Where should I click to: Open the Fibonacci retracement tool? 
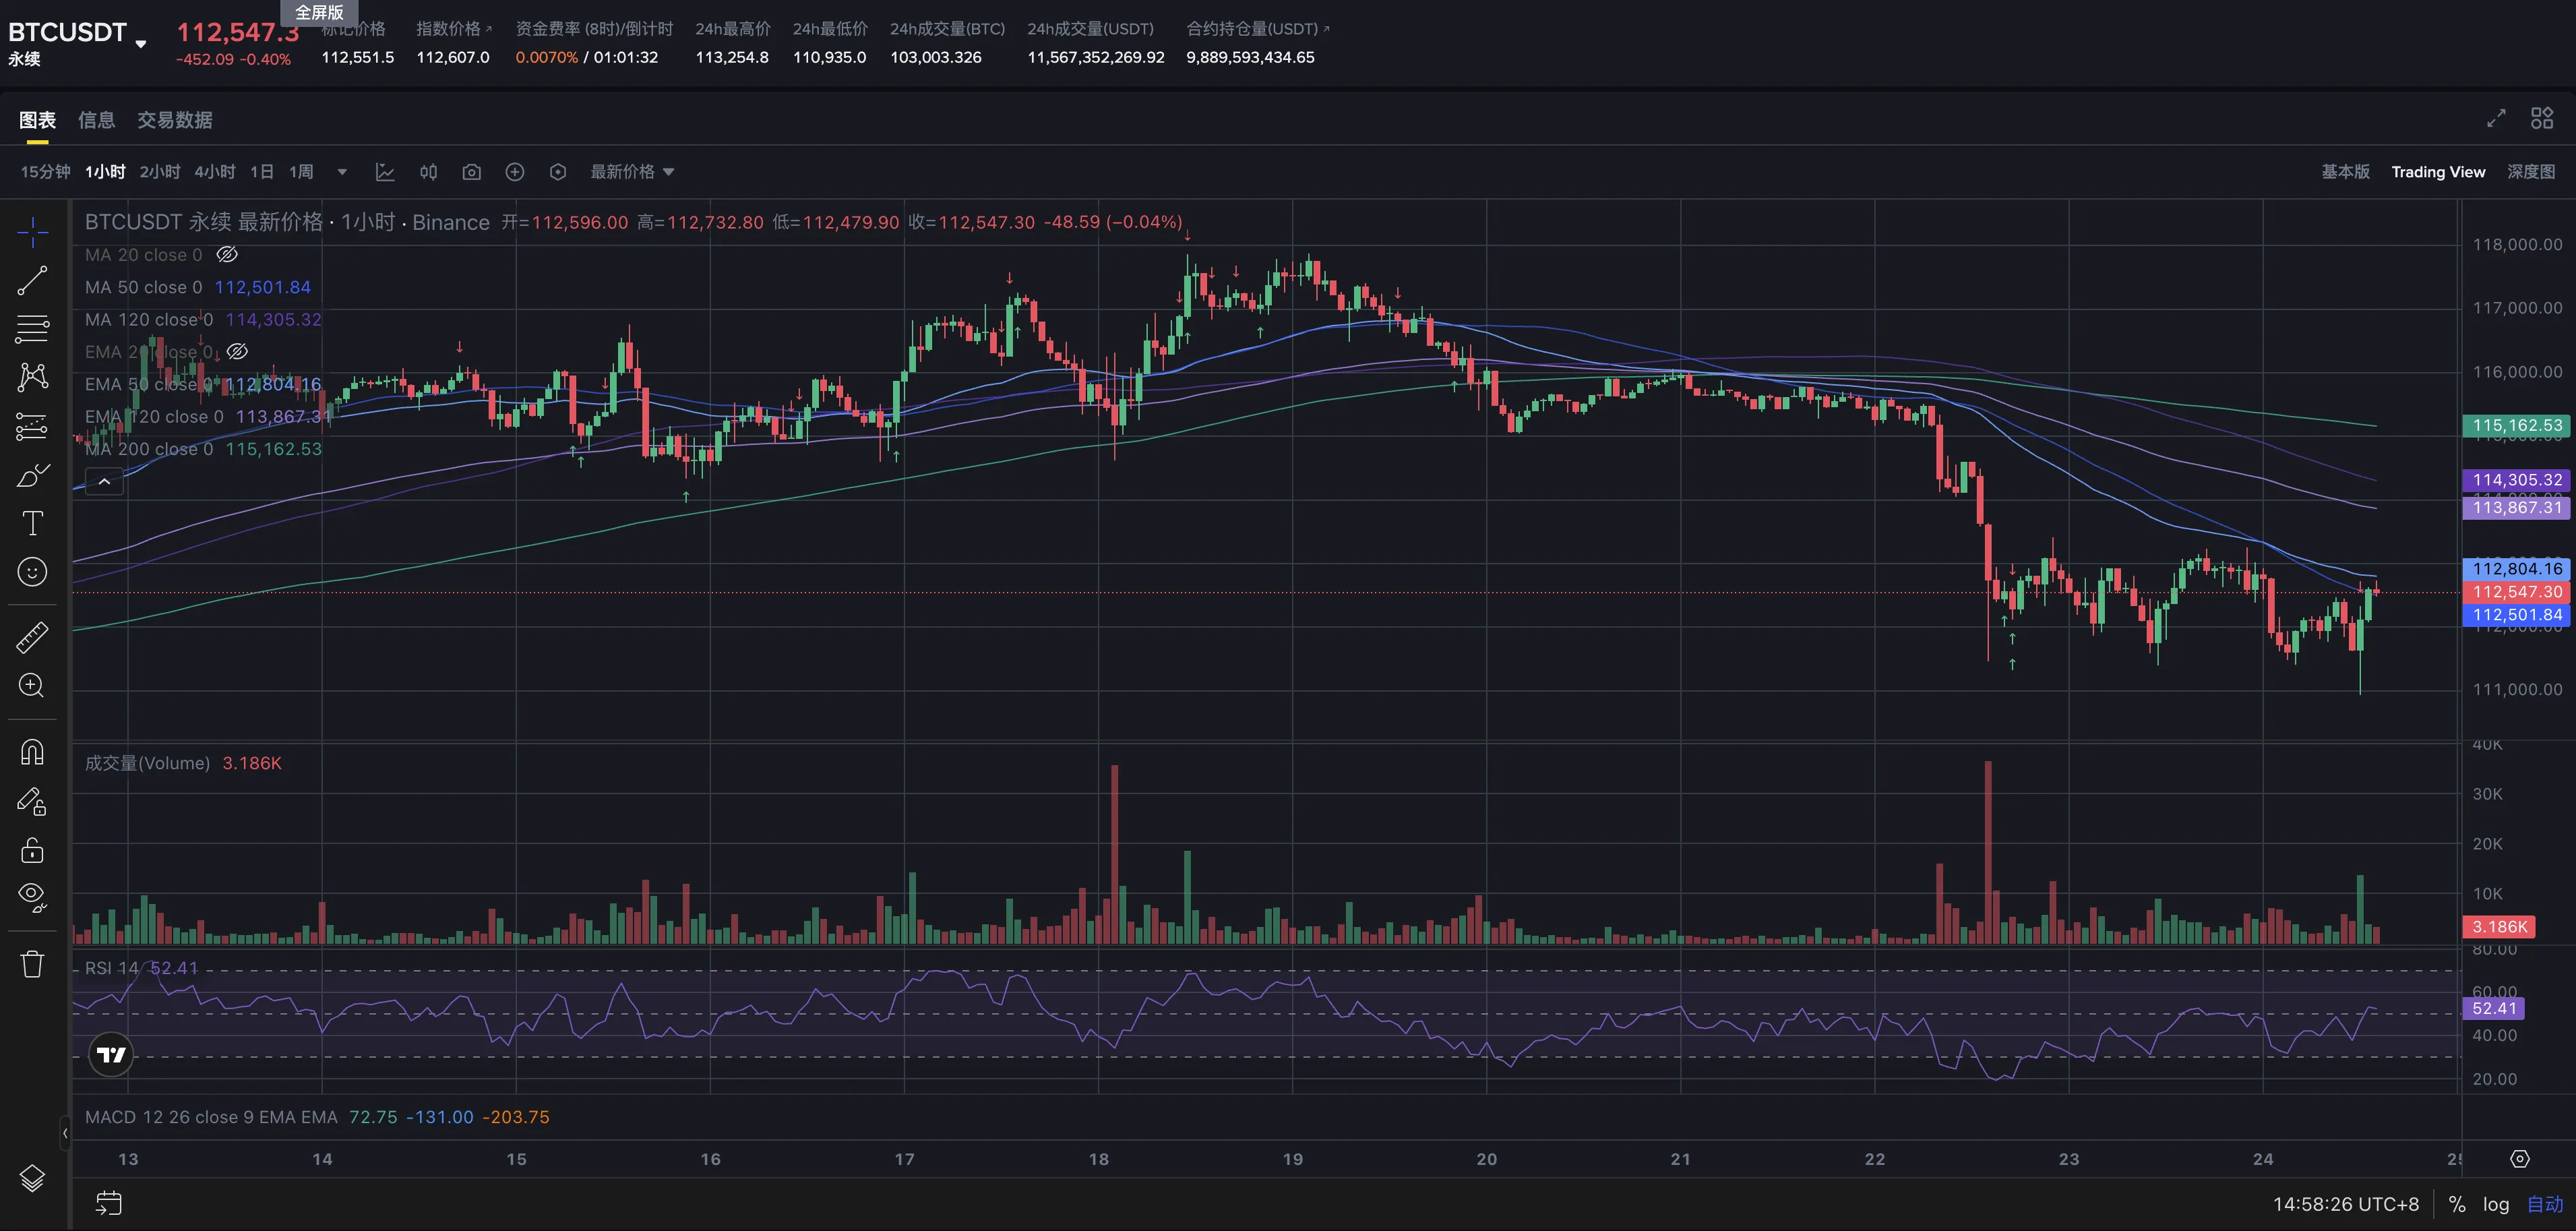click(x=32, y=329)
